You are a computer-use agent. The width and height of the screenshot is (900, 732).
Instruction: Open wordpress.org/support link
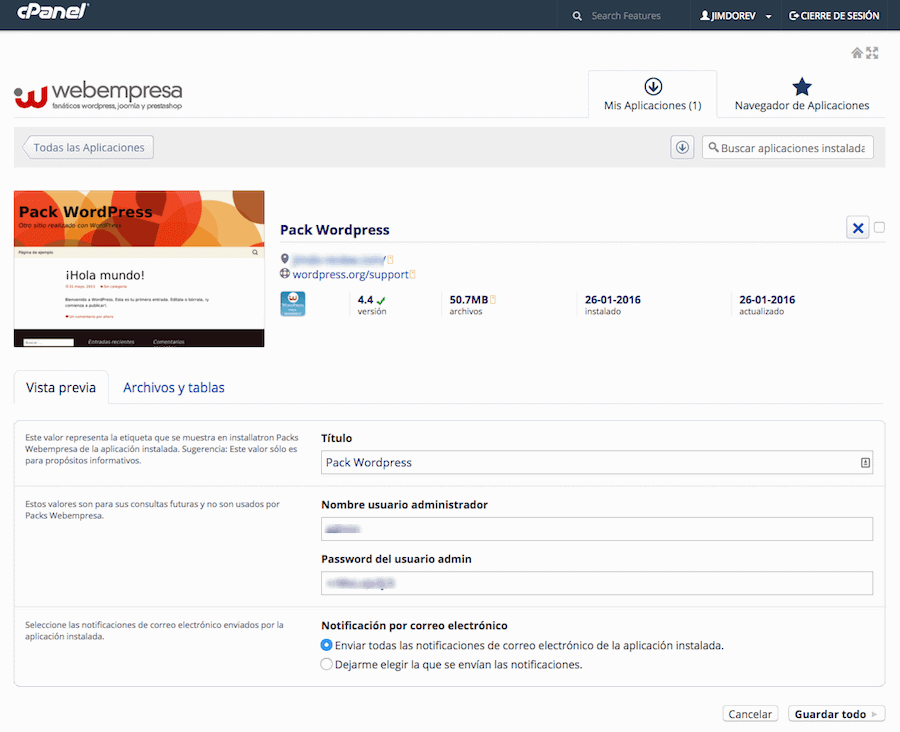pos(351,274)
